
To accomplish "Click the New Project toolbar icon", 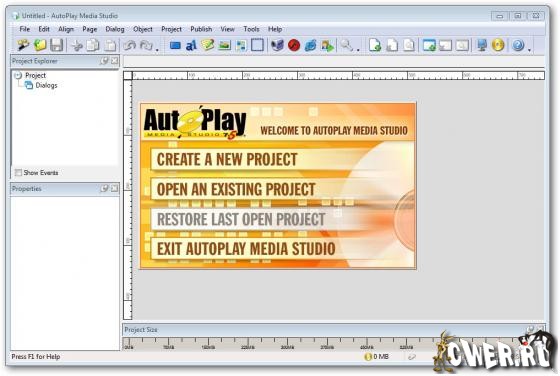I will coord(23,45).
